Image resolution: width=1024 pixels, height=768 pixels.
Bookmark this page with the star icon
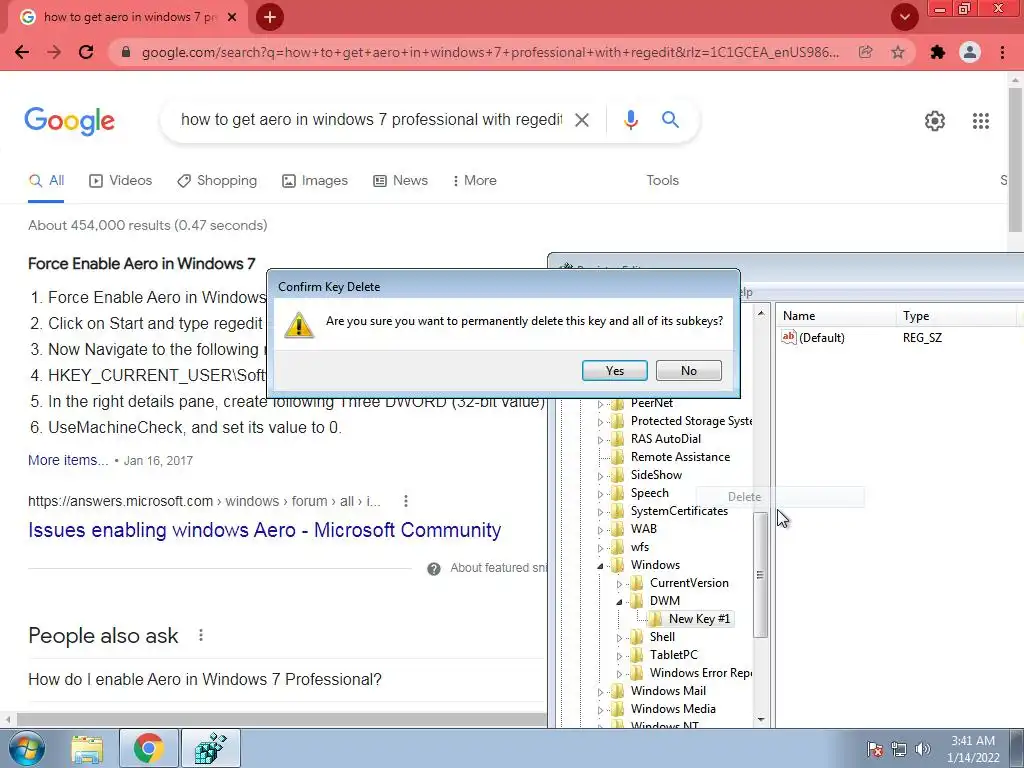[898, 52]
